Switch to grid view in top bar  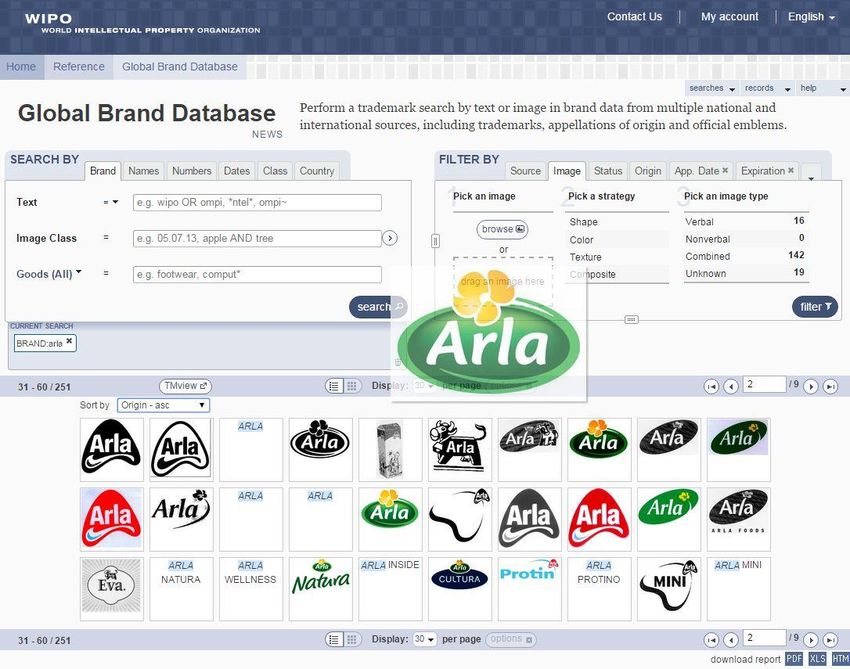coord(352,386)
